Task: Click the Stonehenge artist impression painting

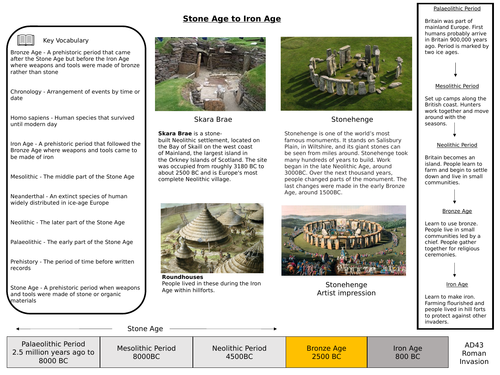Action: 344,240
